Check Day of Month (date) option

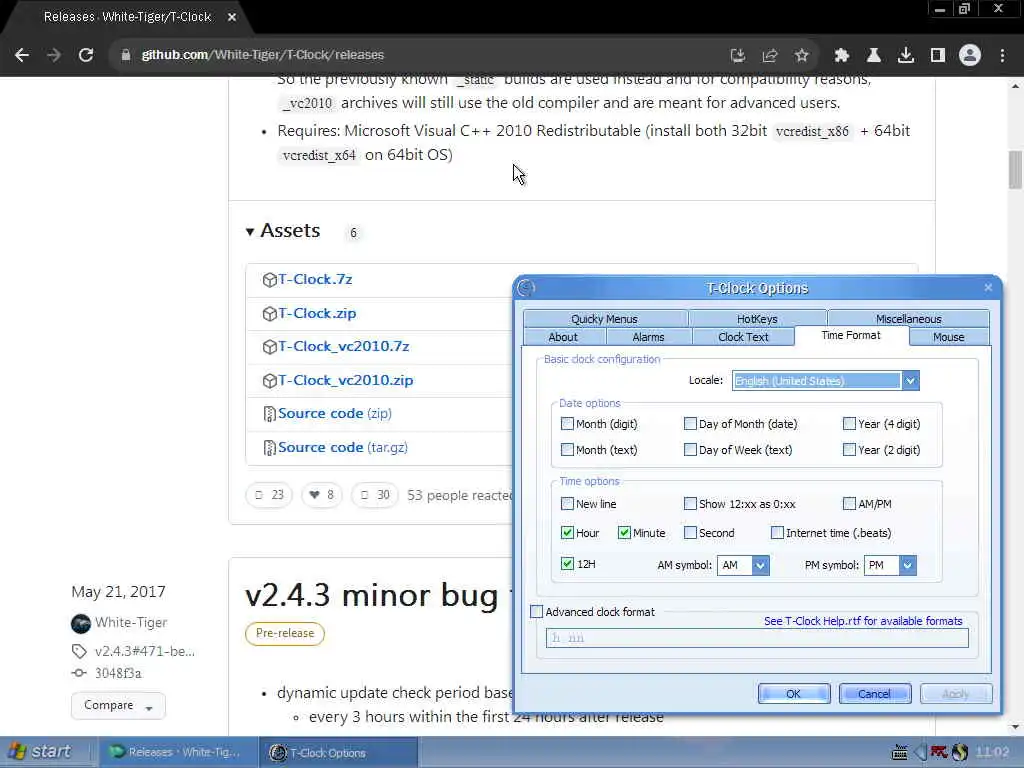[690, 424]
